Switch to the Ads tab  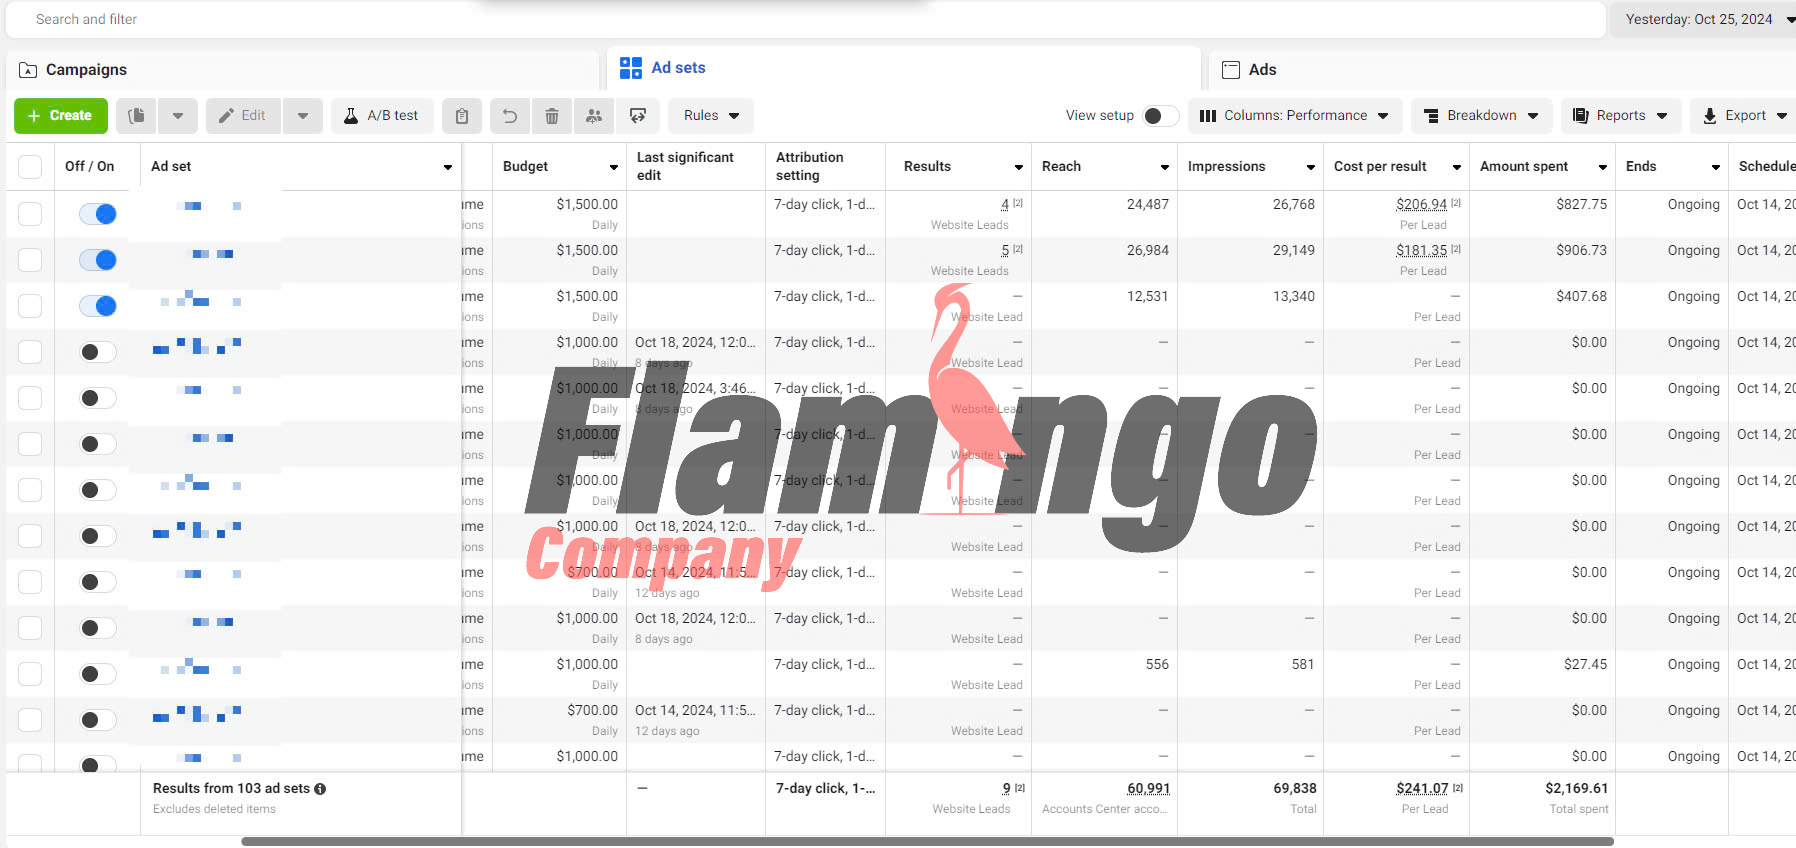1502,70
